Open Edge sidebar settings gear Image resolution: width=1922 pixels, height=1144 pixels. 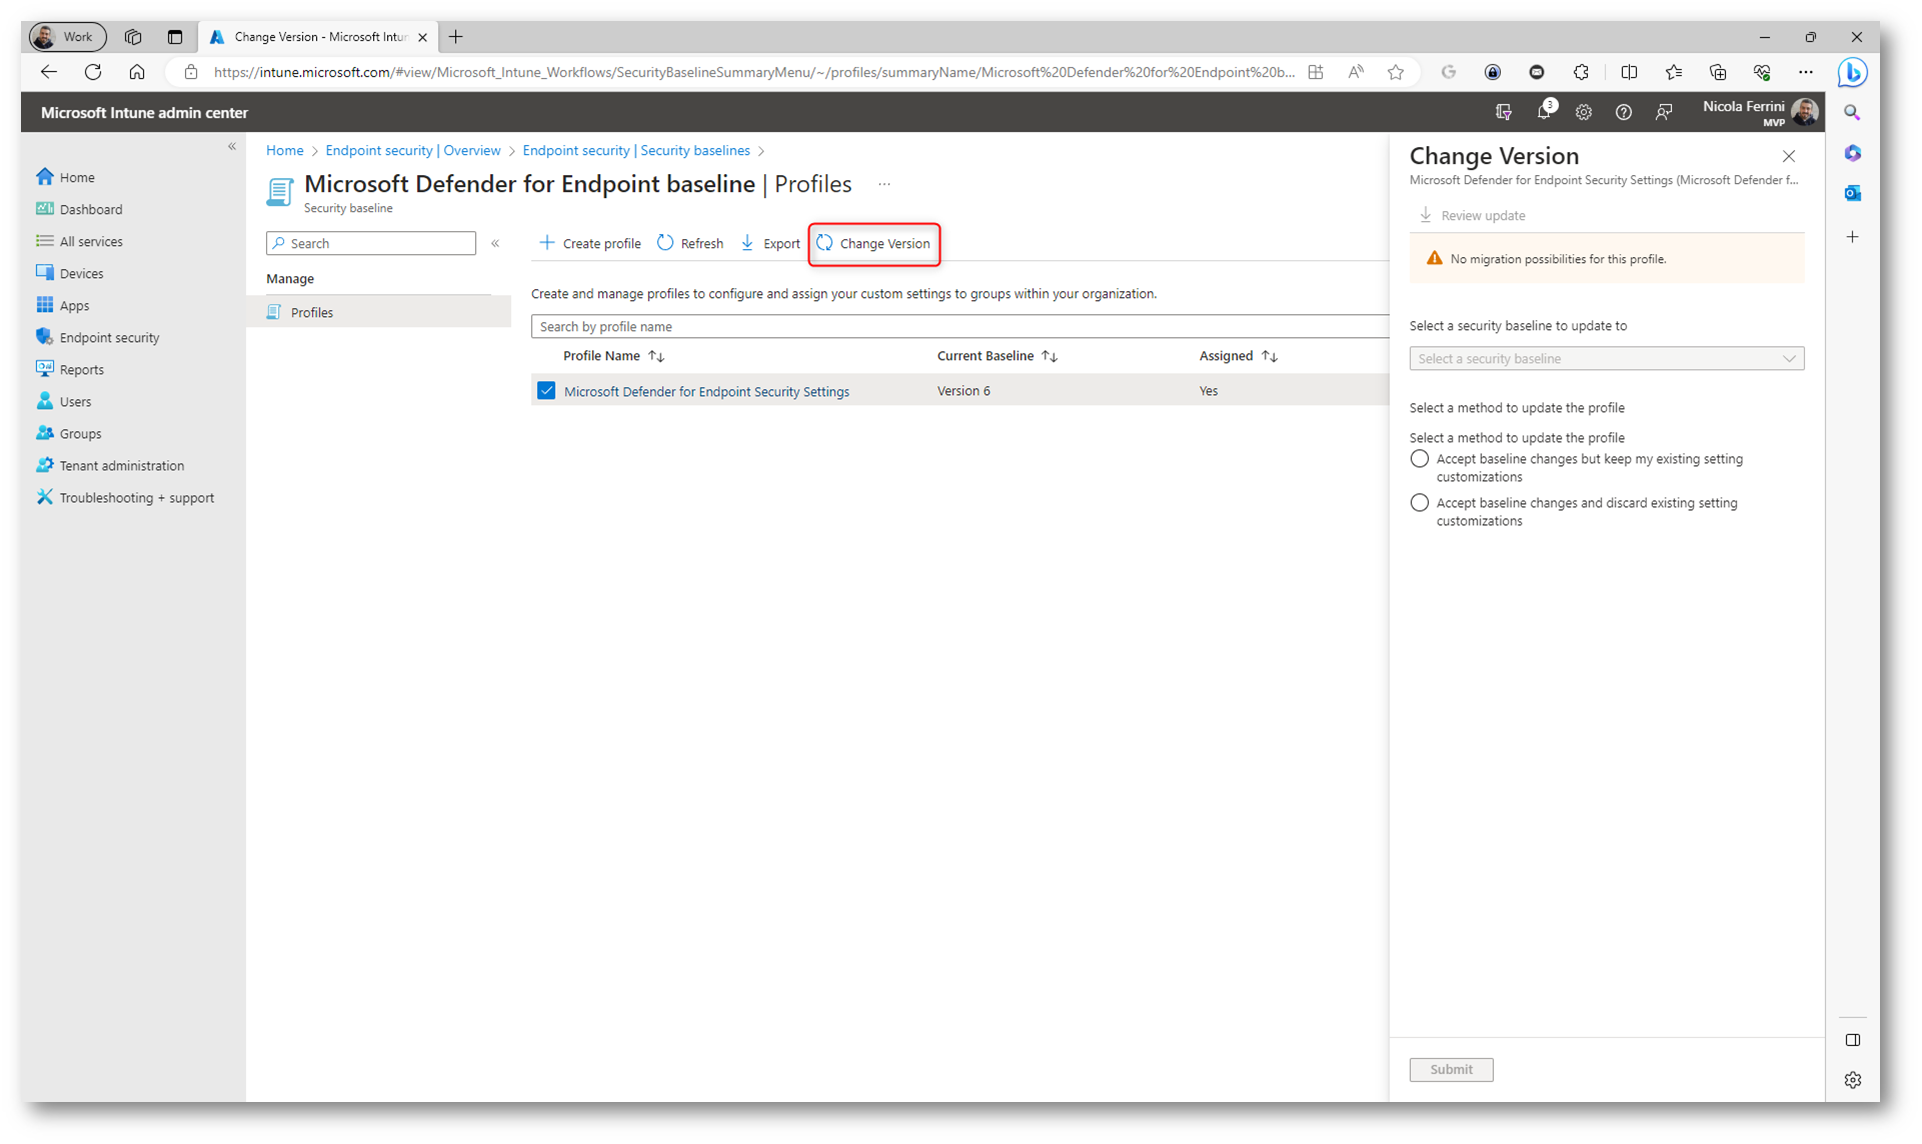(1852, 1080)
